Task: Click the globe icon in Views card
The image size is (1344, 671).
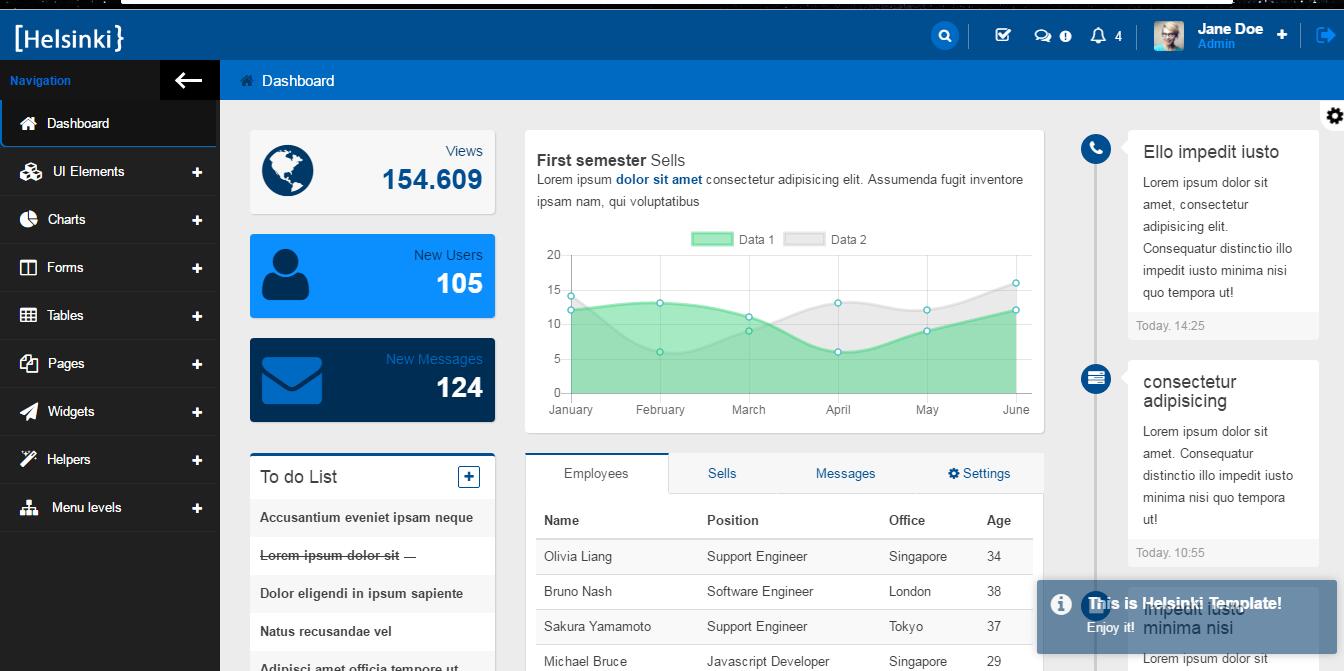Action: pyautogui.click(x=288, y=170)
